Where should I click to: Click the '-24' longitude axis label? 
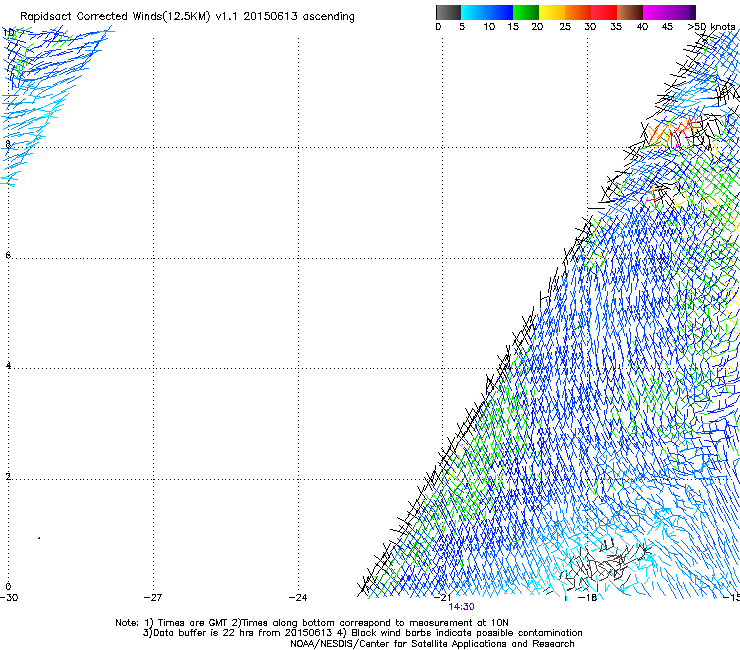click(298, 598)
